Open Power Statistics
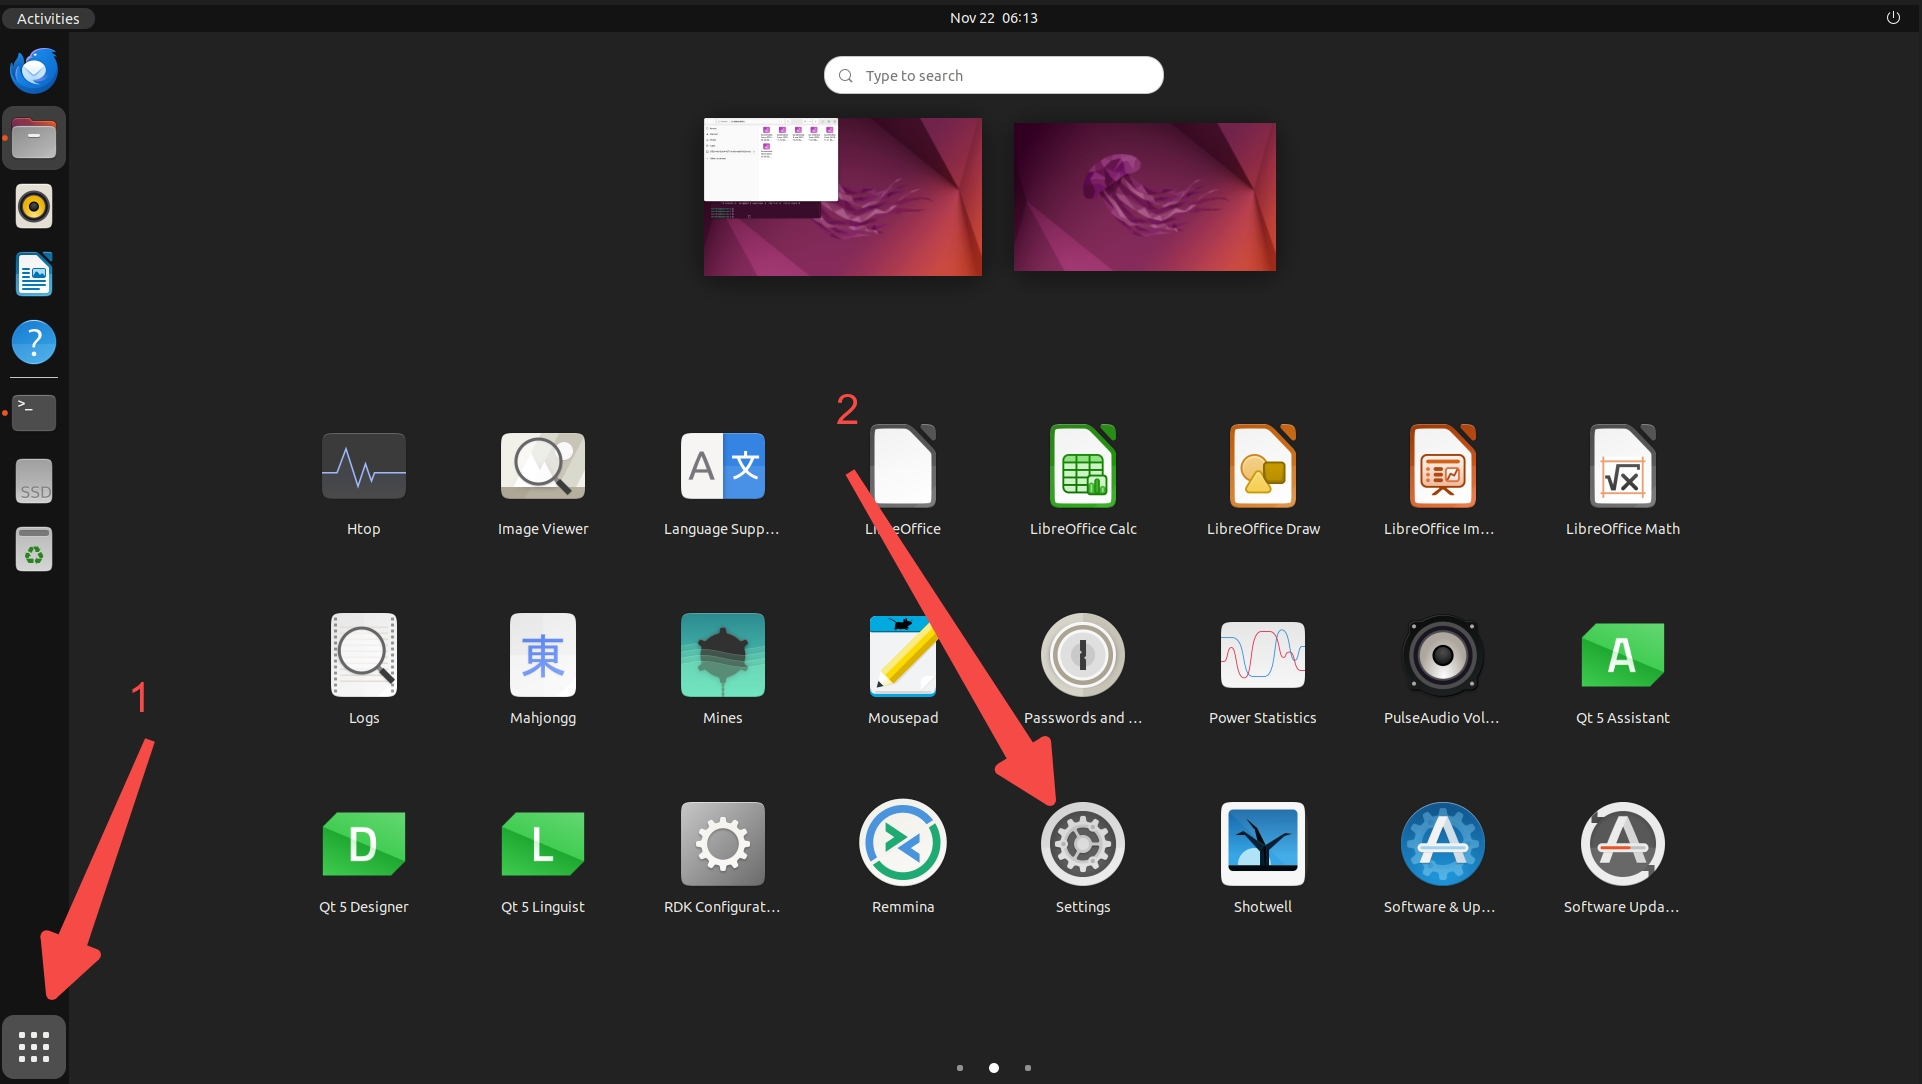Screen dimensions: 1922x1084 tap(1263, 655)
